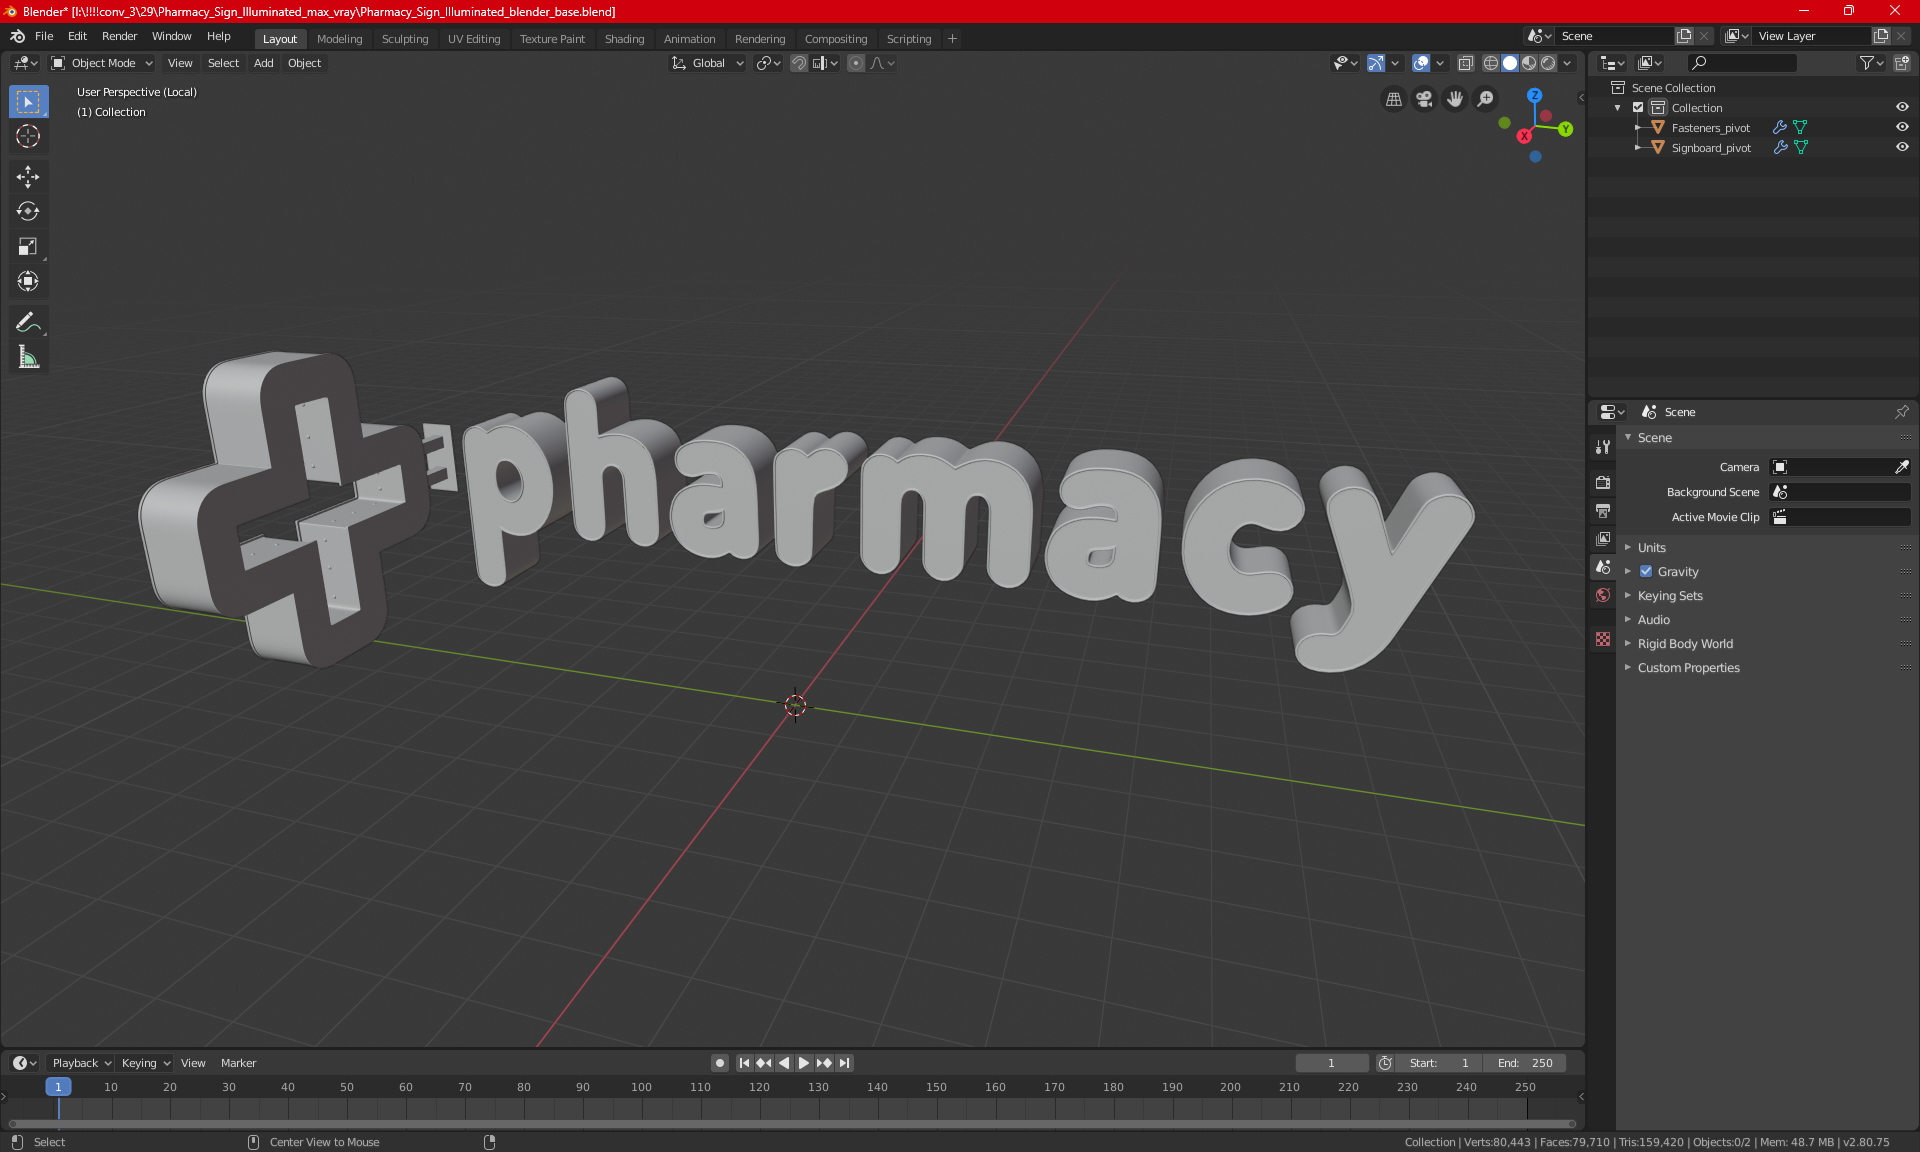Activate the 3D Cursor tool
The image size is (1920, 1152).
point(28,137)
